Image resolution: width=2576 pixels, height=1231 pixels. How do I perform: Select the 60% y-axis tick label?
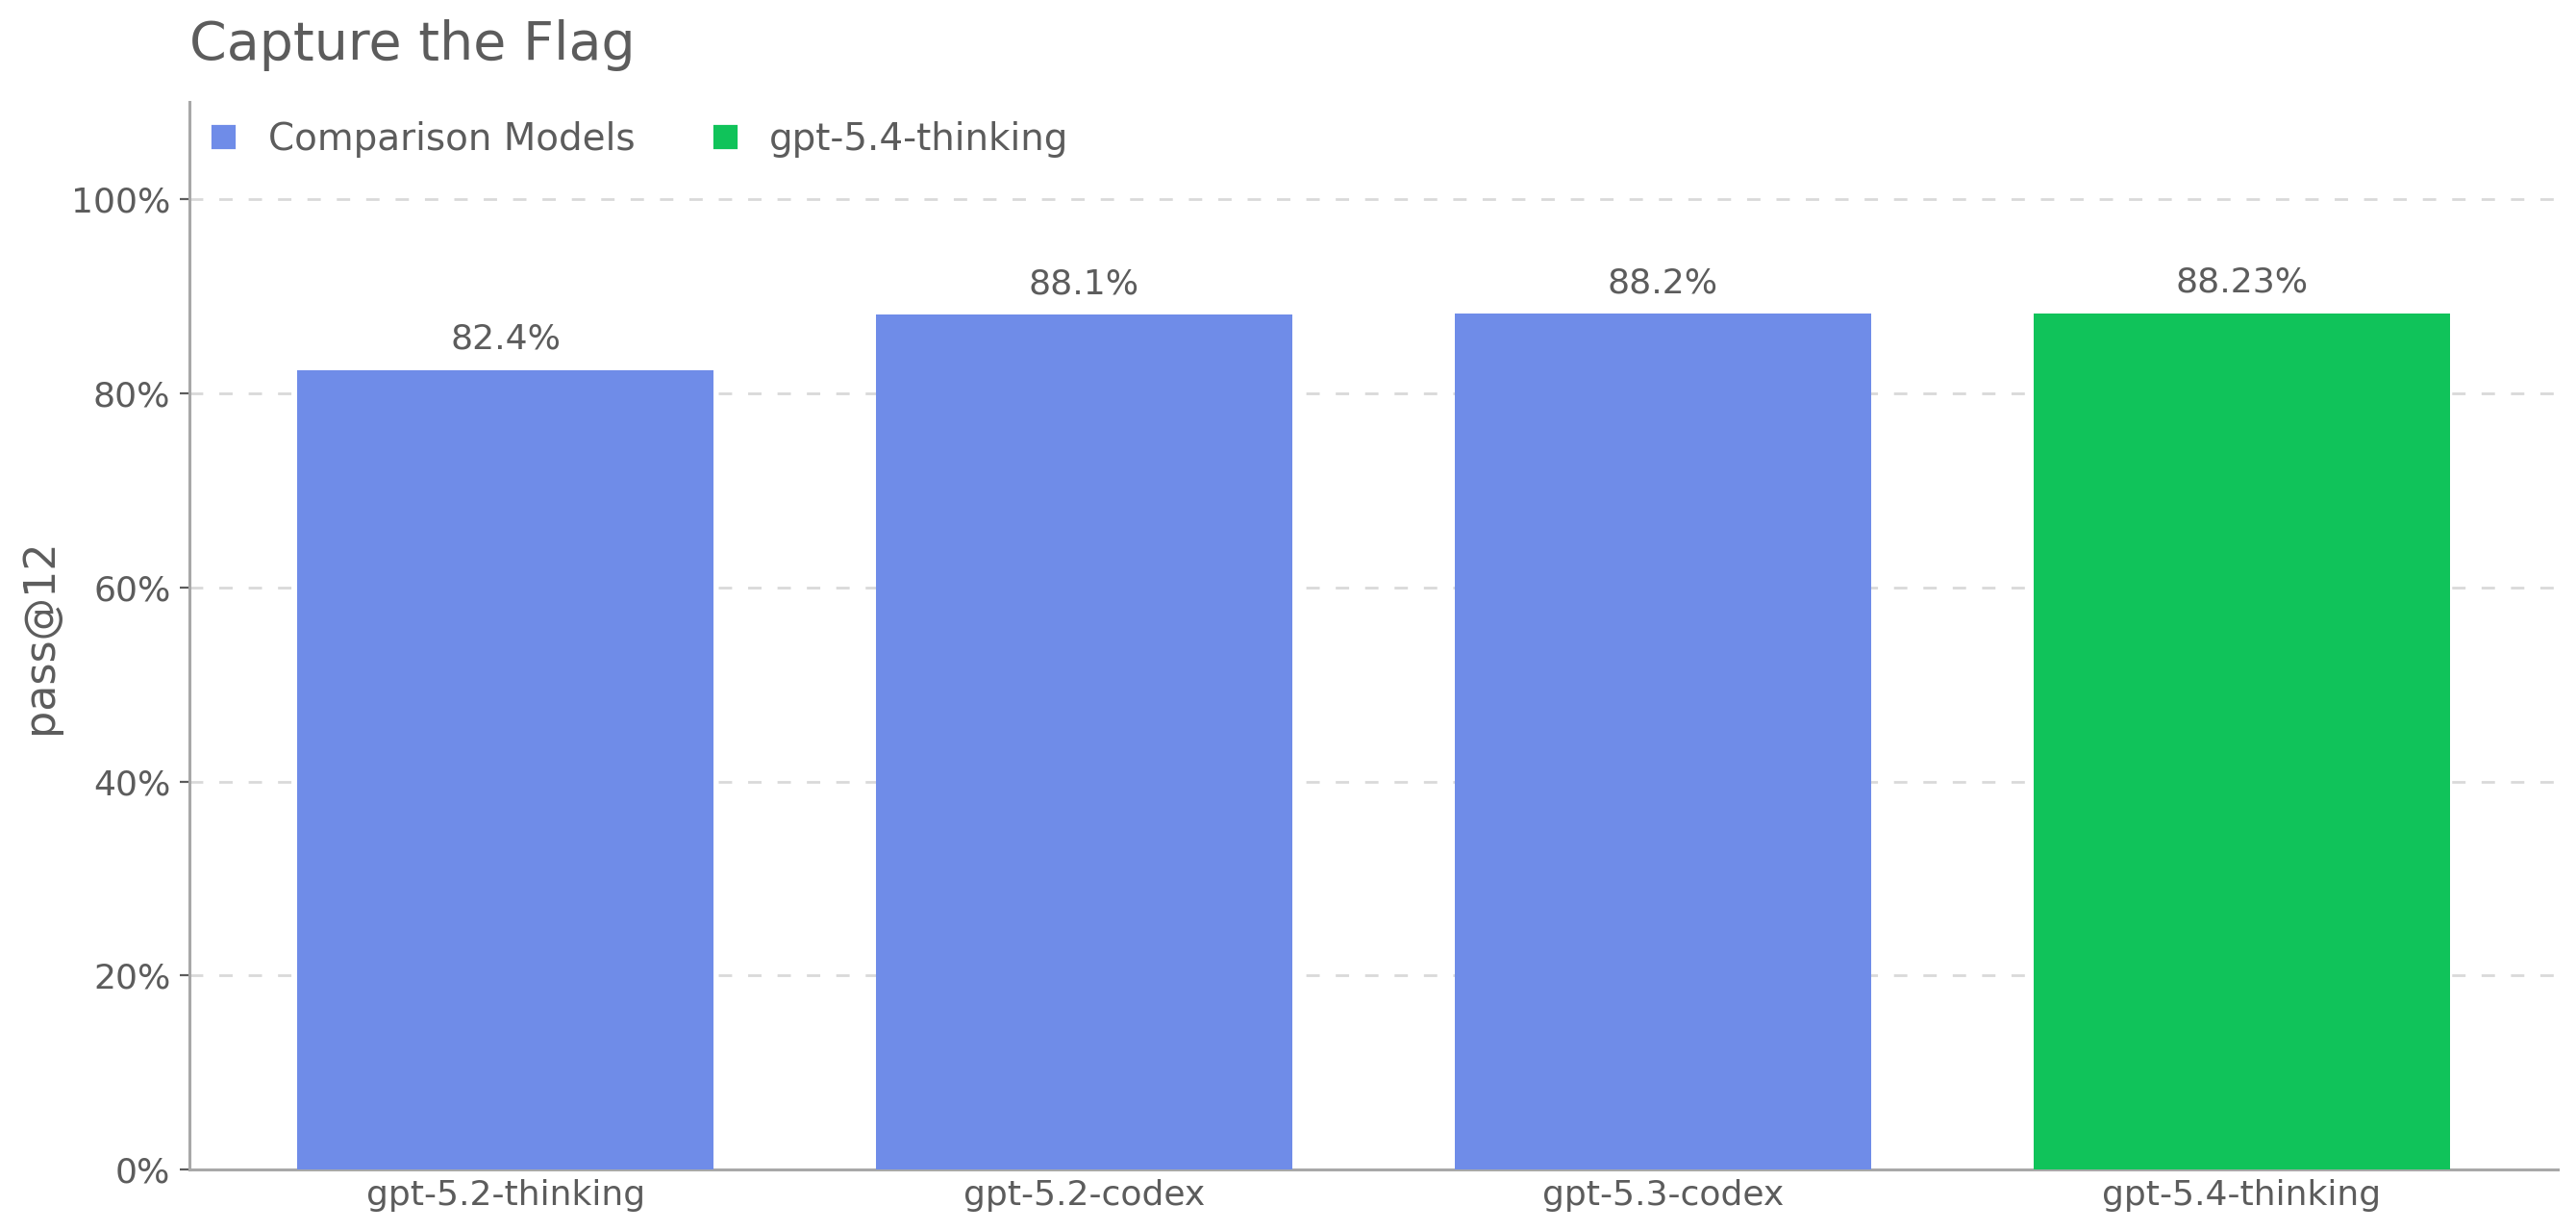click(x=131, y=589)
